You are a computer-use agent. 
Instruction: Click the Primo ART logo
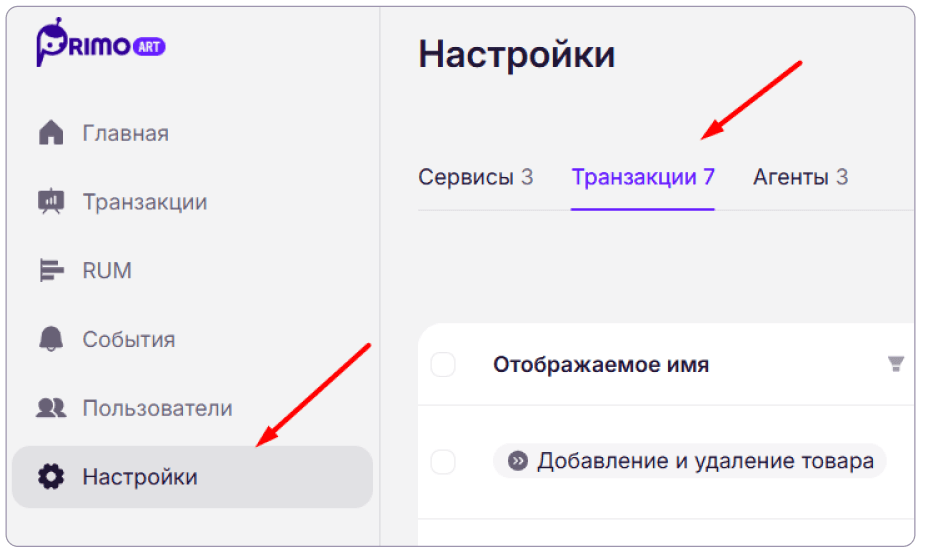point(101,43)
